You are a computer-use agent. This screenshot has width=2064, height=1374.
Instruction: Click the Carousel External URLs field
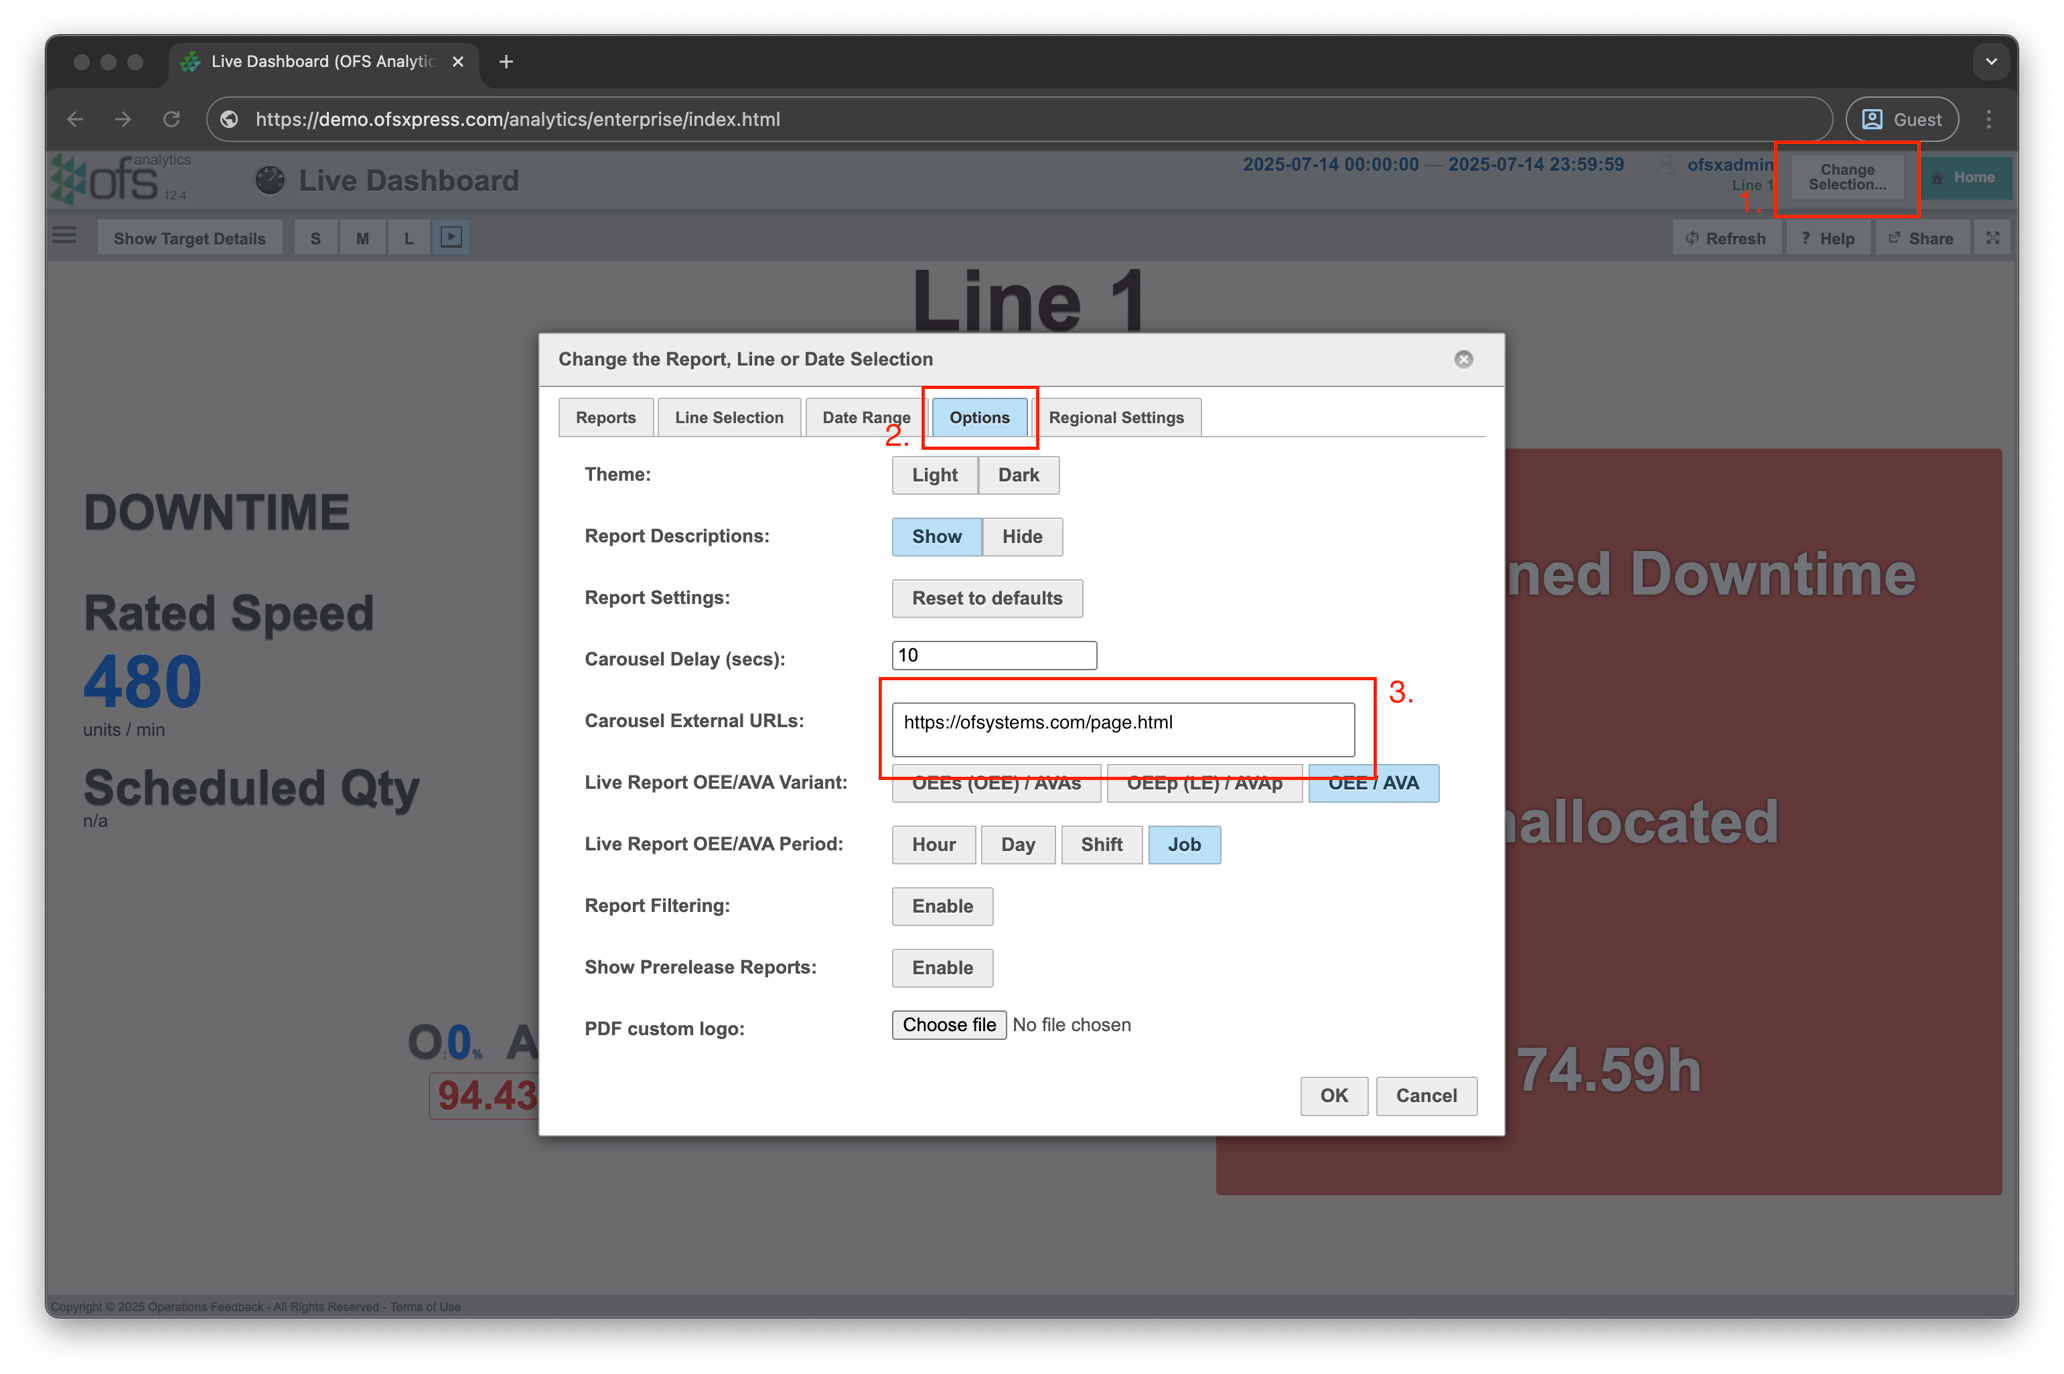[1122, 729]
